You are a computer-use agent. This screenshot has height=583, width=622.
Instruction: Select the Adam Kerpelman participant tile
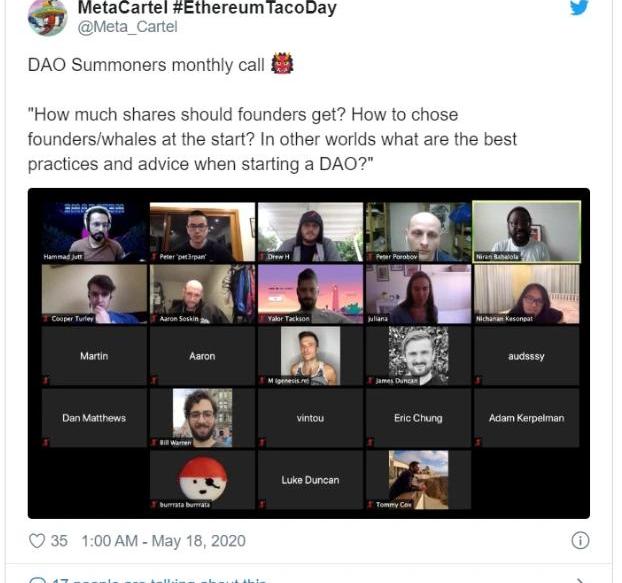click(526, 418)
